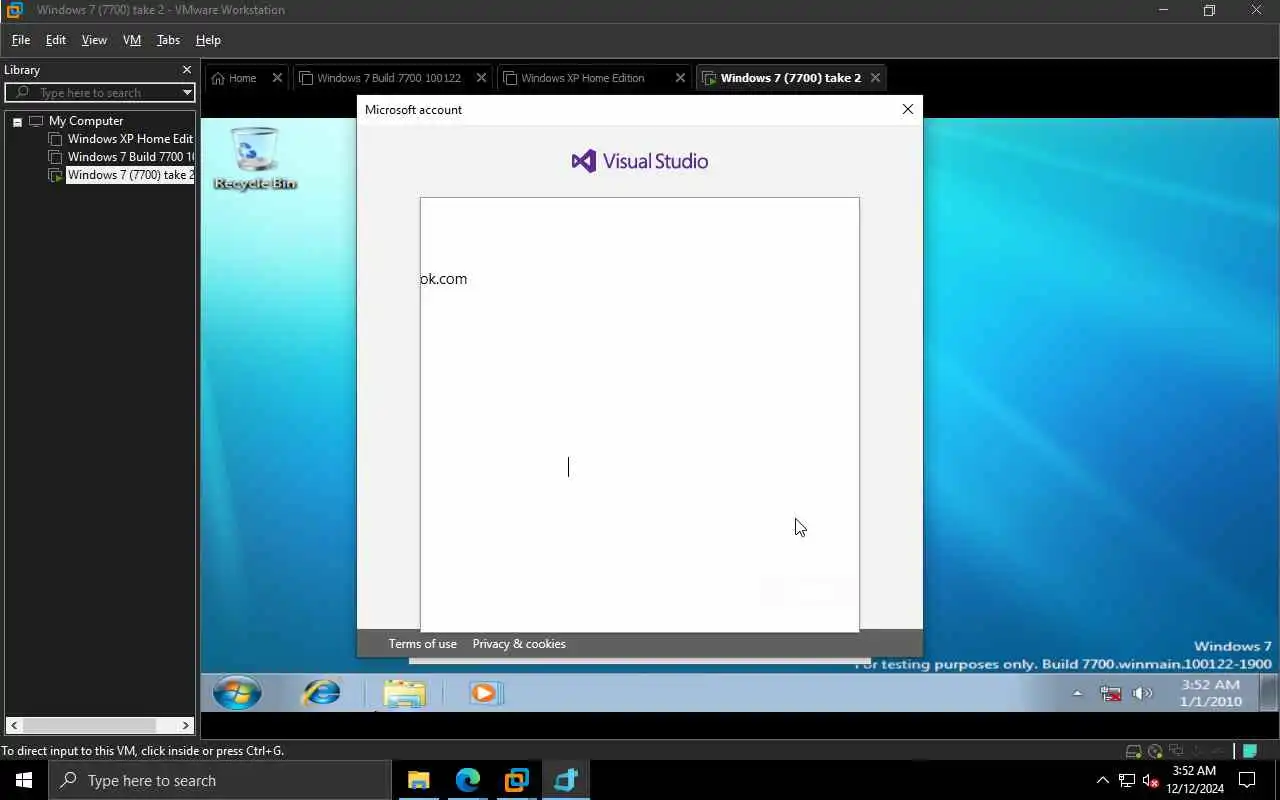Click the guest network status tray icon
This screenshot has width=1280, height=800.
pos(1110,693)
